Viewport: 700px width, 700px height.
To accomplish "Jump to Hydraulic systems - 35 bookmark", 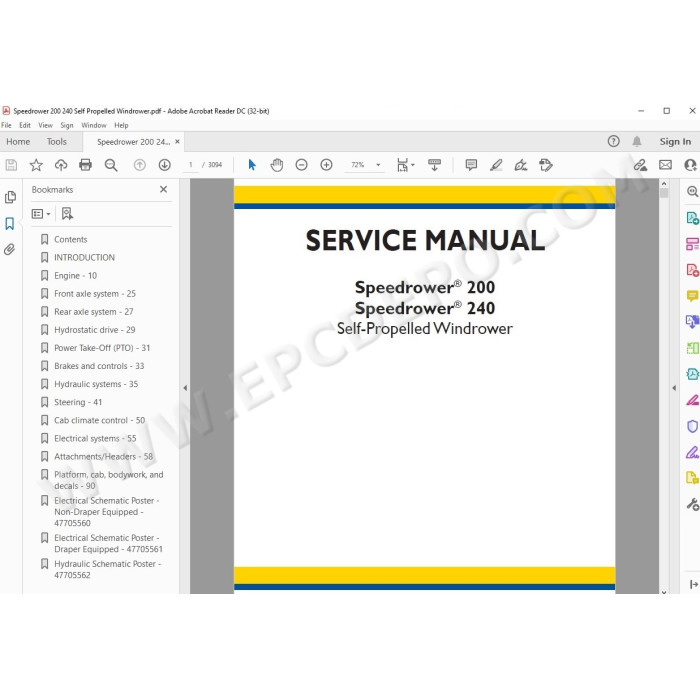I will (96, 384).
